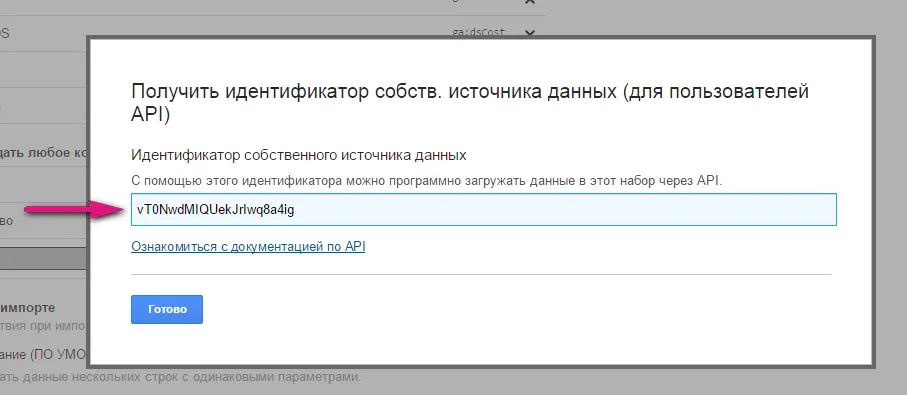Click the description starting with С помощью этого идентификатора

pyautogui.click(x=427, y=180)
